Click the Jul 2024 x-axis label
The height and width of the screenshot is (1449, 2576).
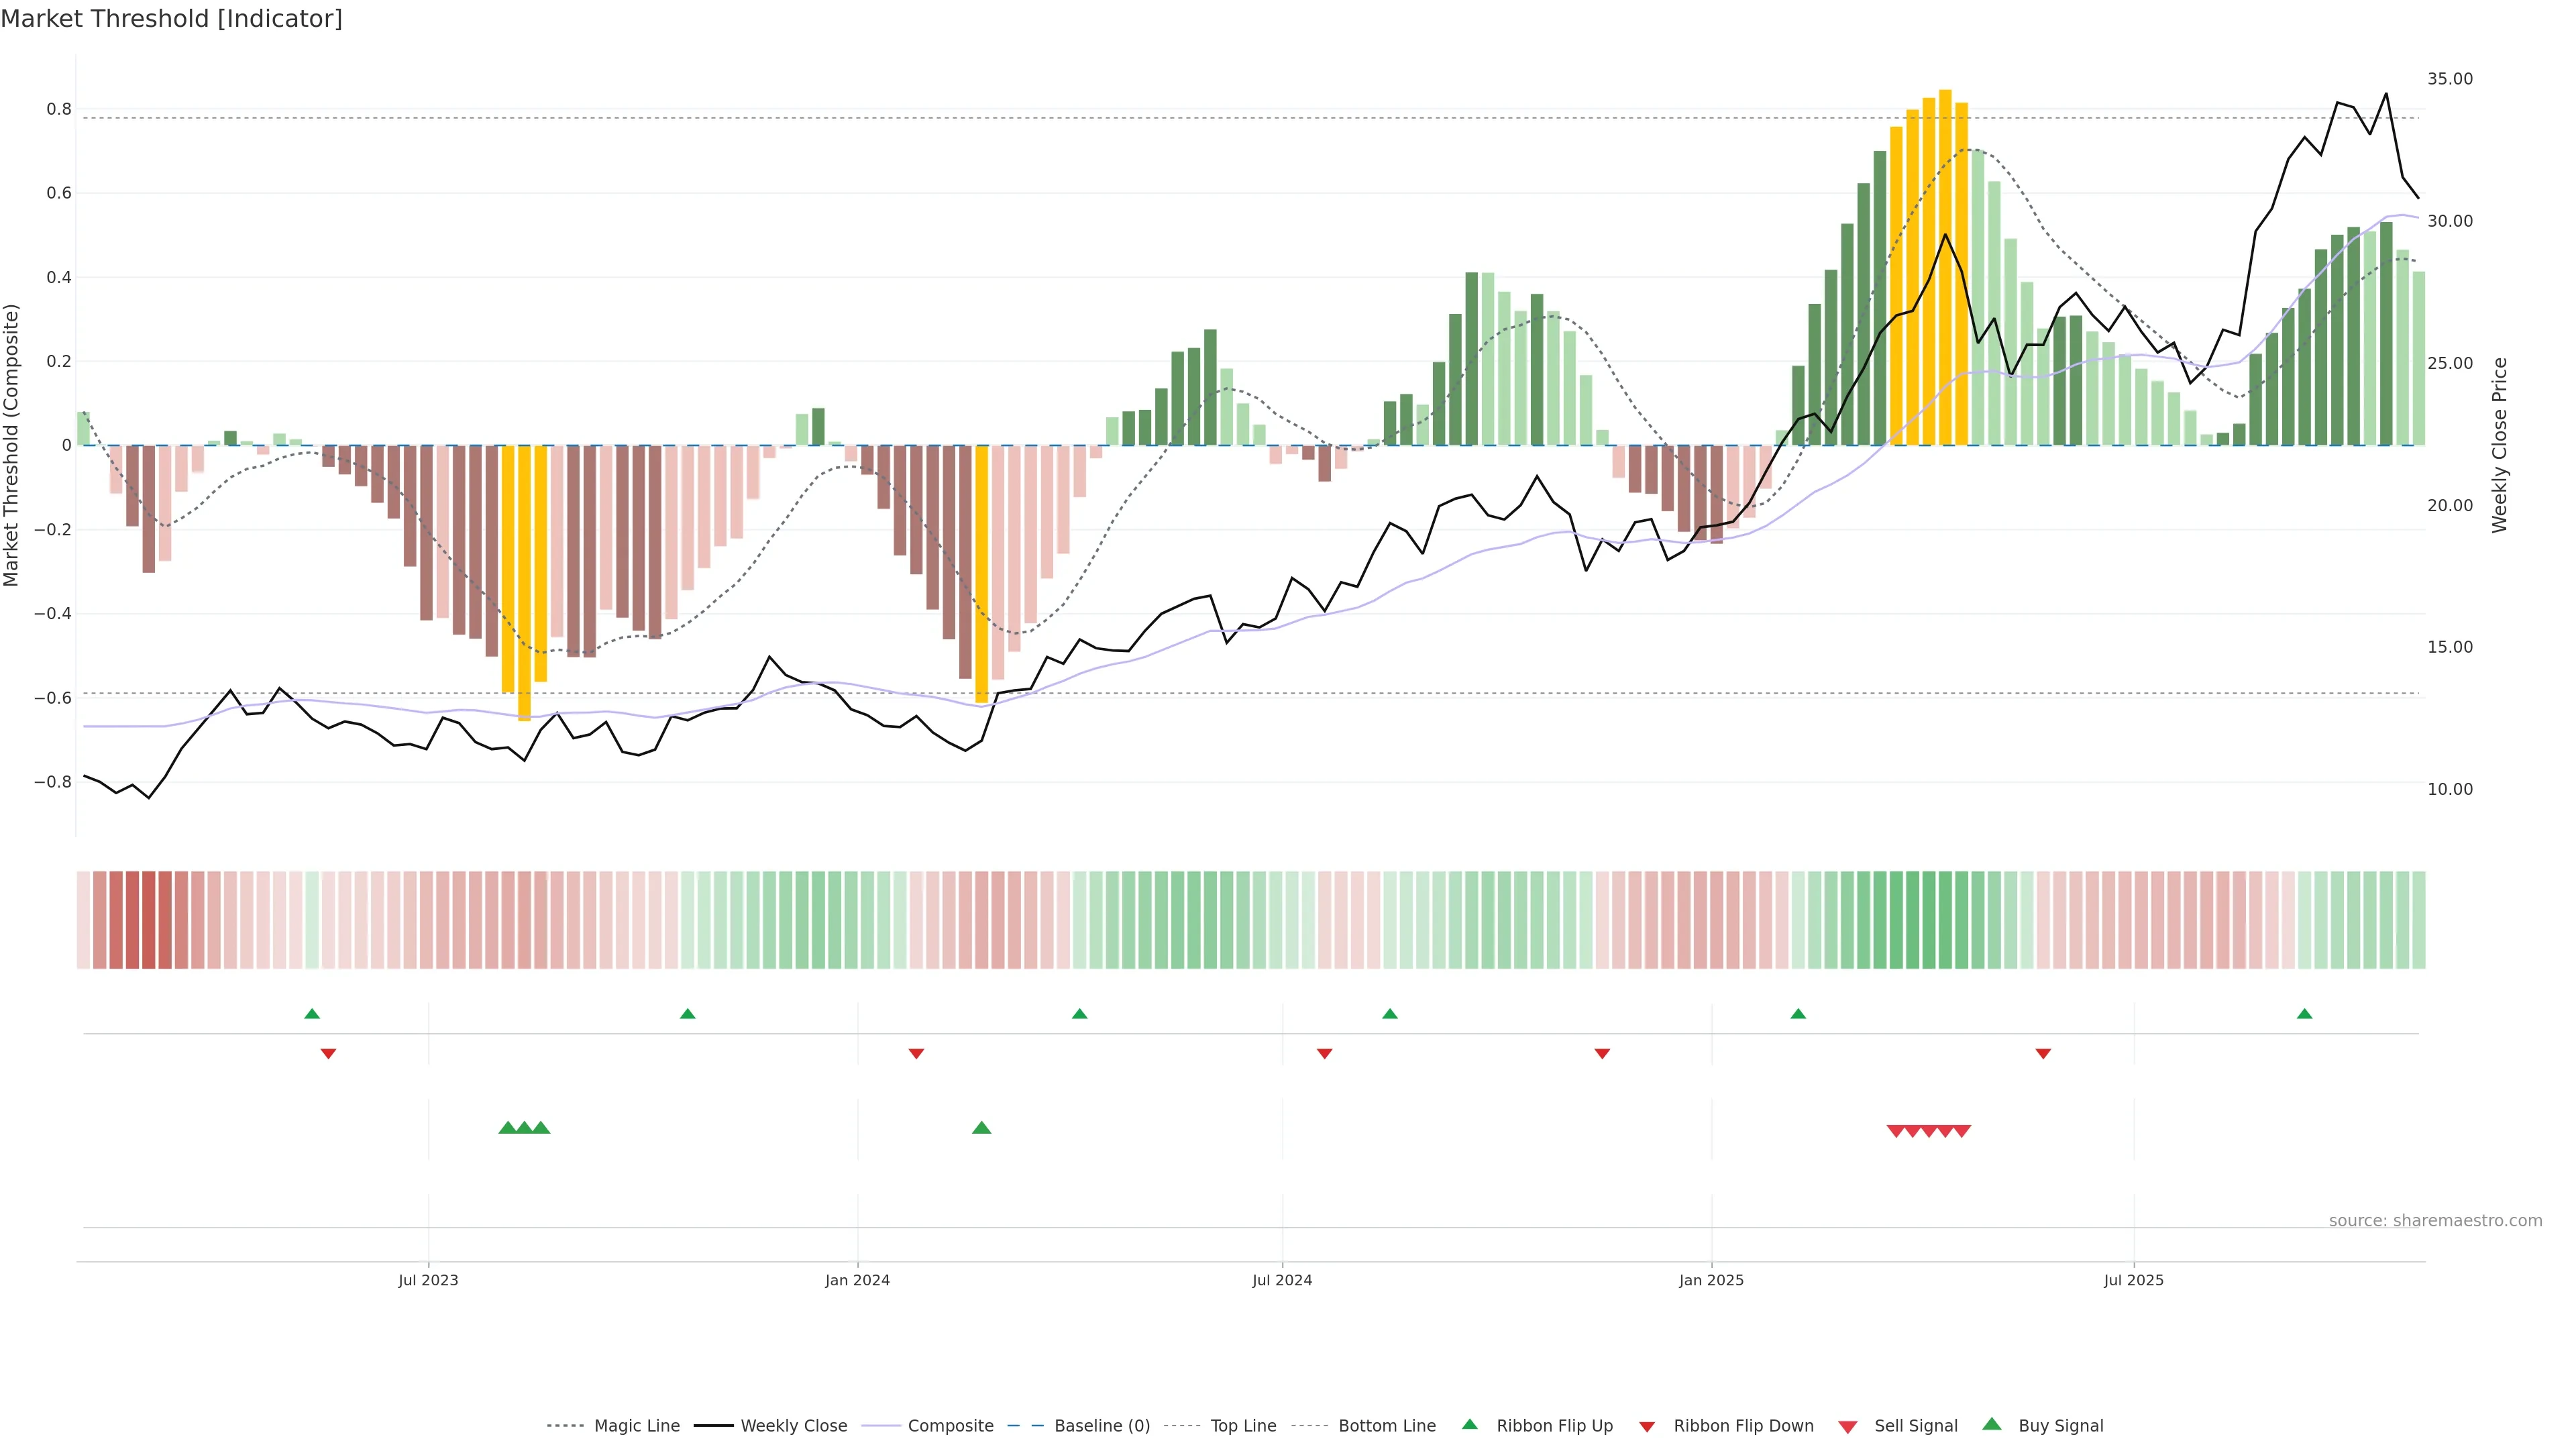[1282, 1280]
